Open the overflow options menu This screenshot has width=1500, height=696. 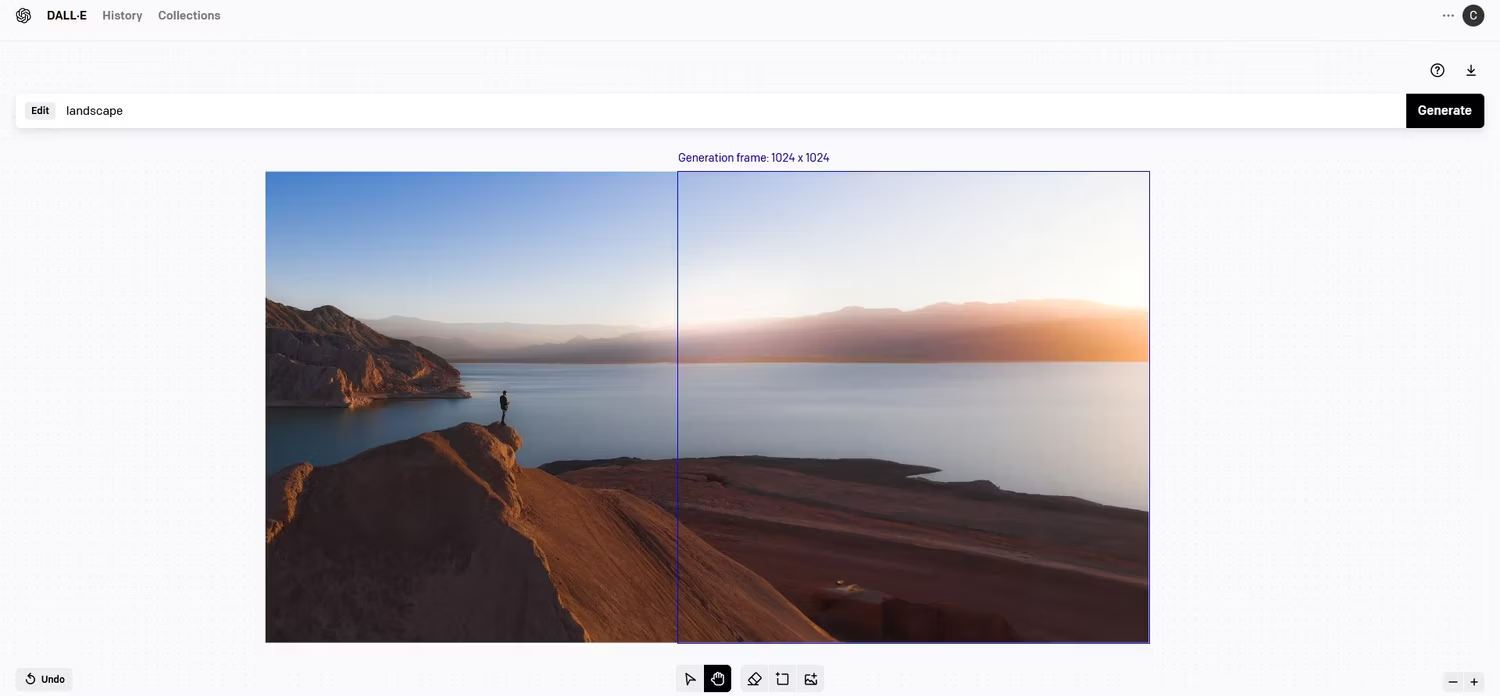tap(1447, 14)
